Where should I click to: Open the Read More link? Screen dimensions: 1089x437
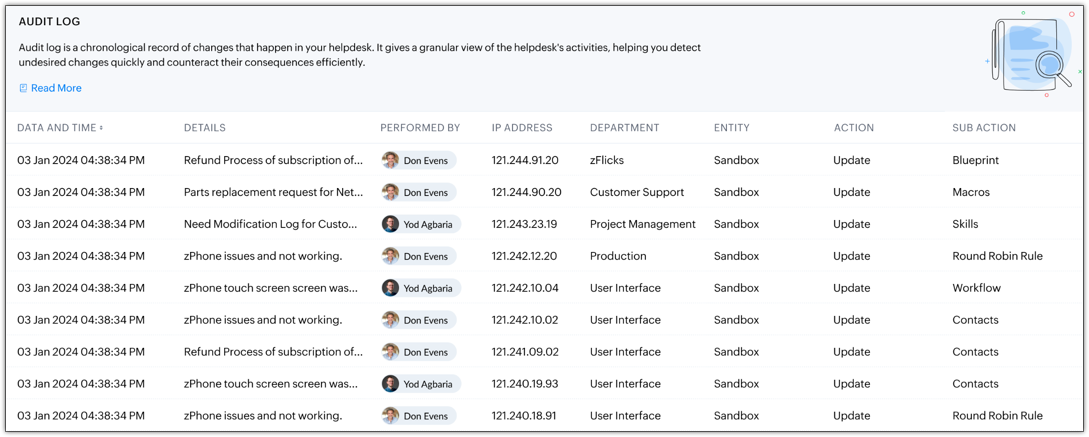tap(56, 88)
